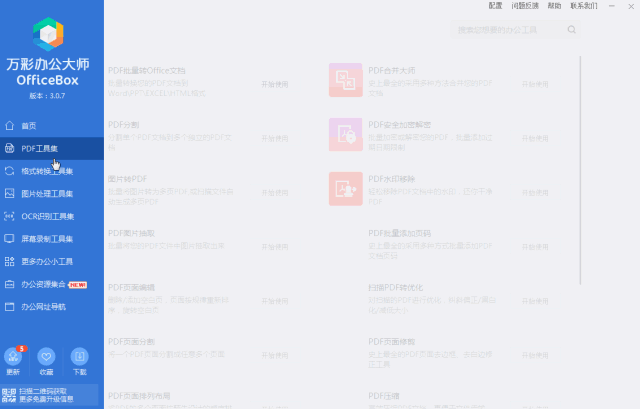640x409 pixels.
Task: Select the PDF工具集 sidebar item
Action: pyautogui.click(x=52, y=149)
